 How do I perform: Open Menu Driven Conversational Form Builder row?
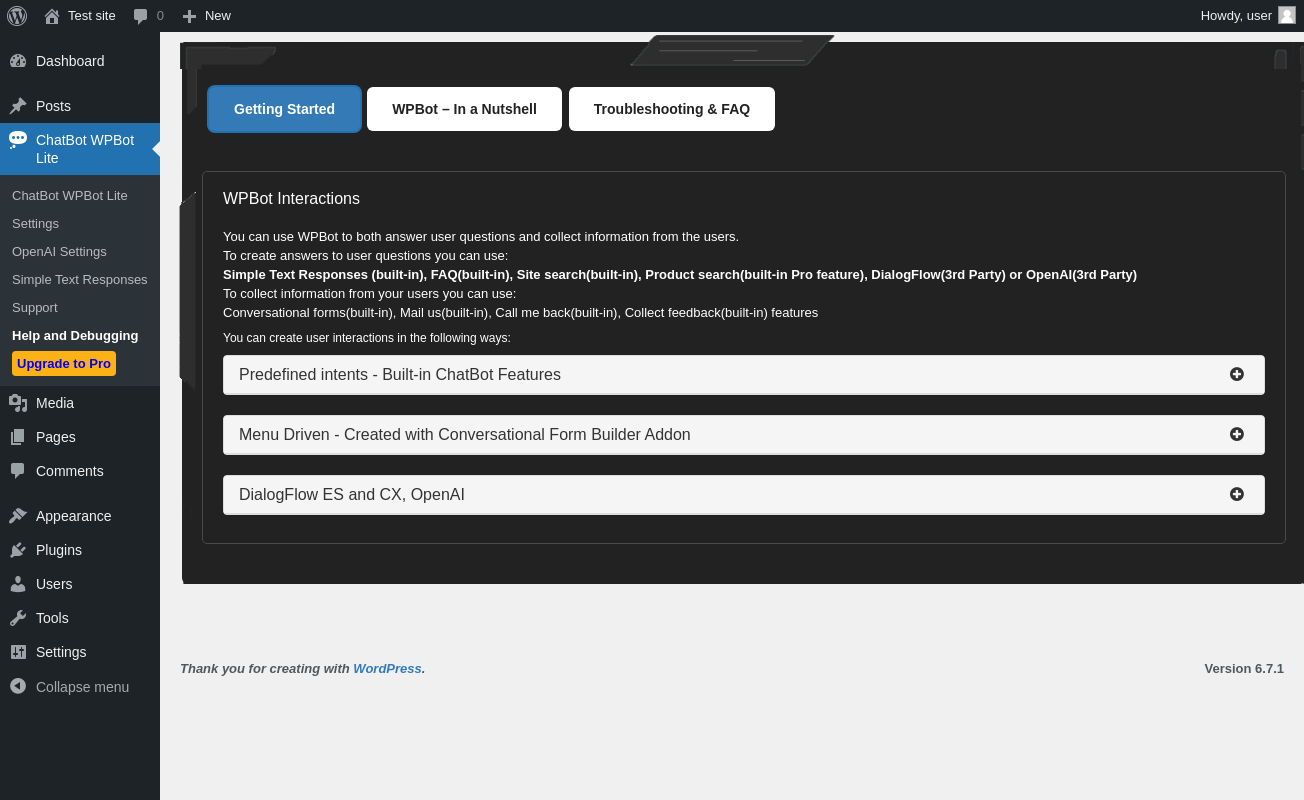[x=744, y=435]
